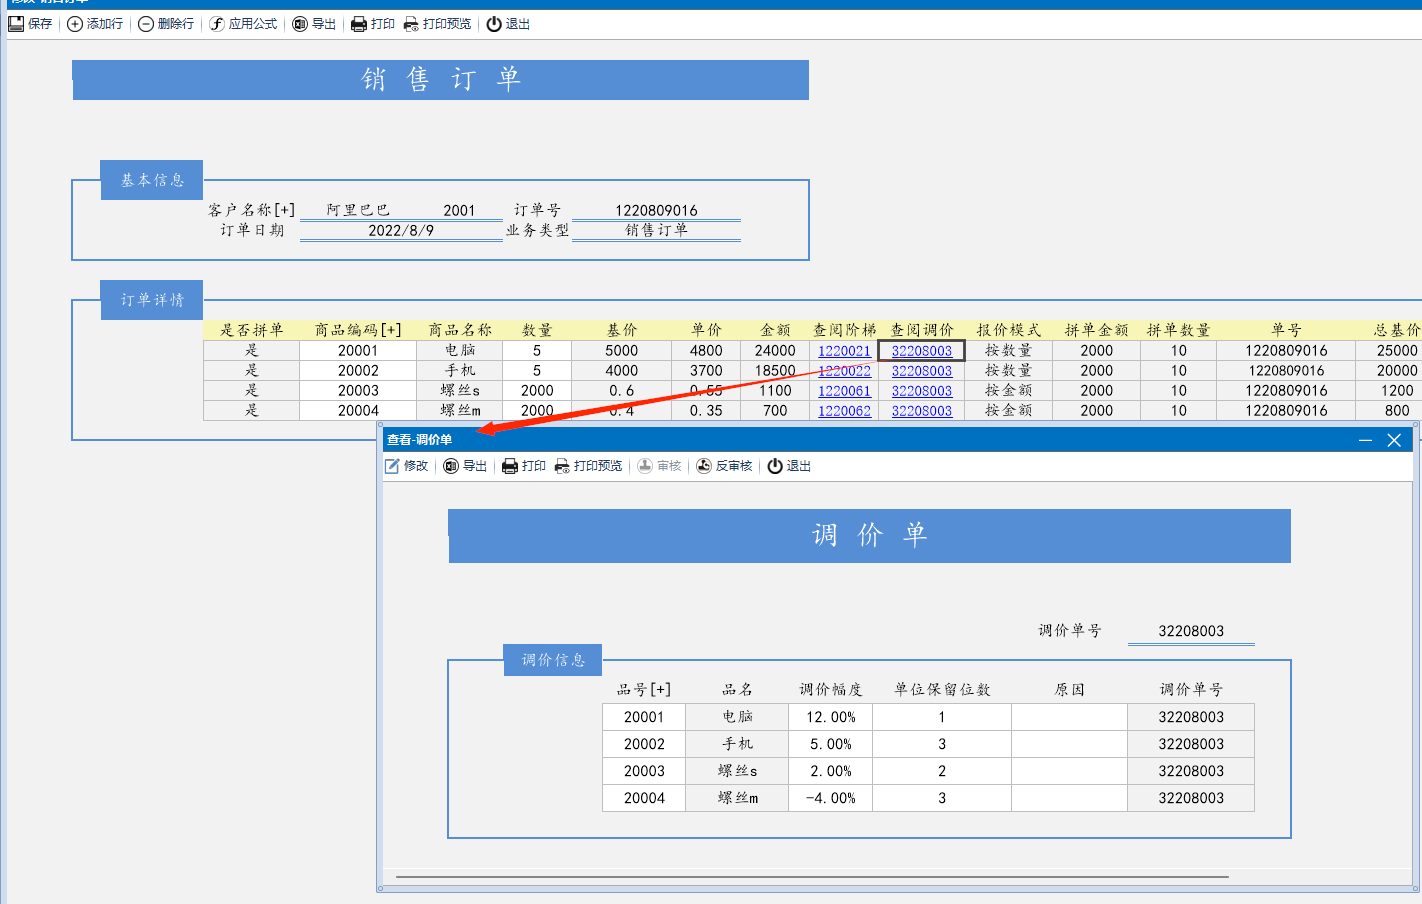Expand the 商品编码[+] column header
Screen dimensions: 1422x904
tap(357, 330)
